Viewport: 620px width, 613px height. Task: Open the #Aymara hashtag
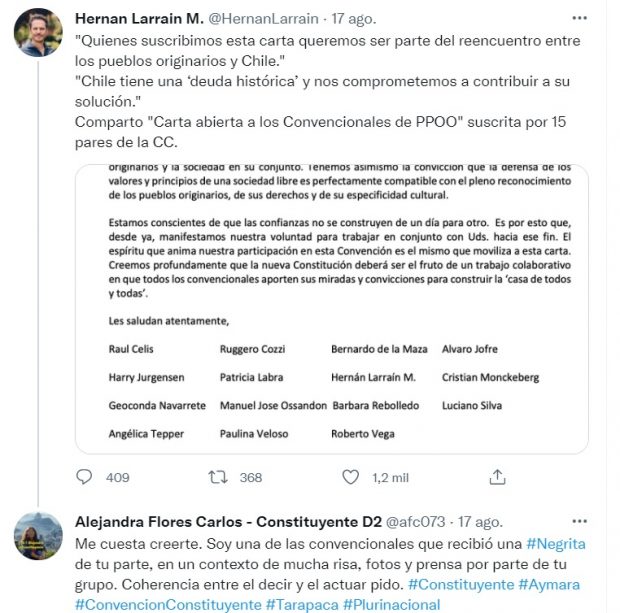(x=550, y=584)
